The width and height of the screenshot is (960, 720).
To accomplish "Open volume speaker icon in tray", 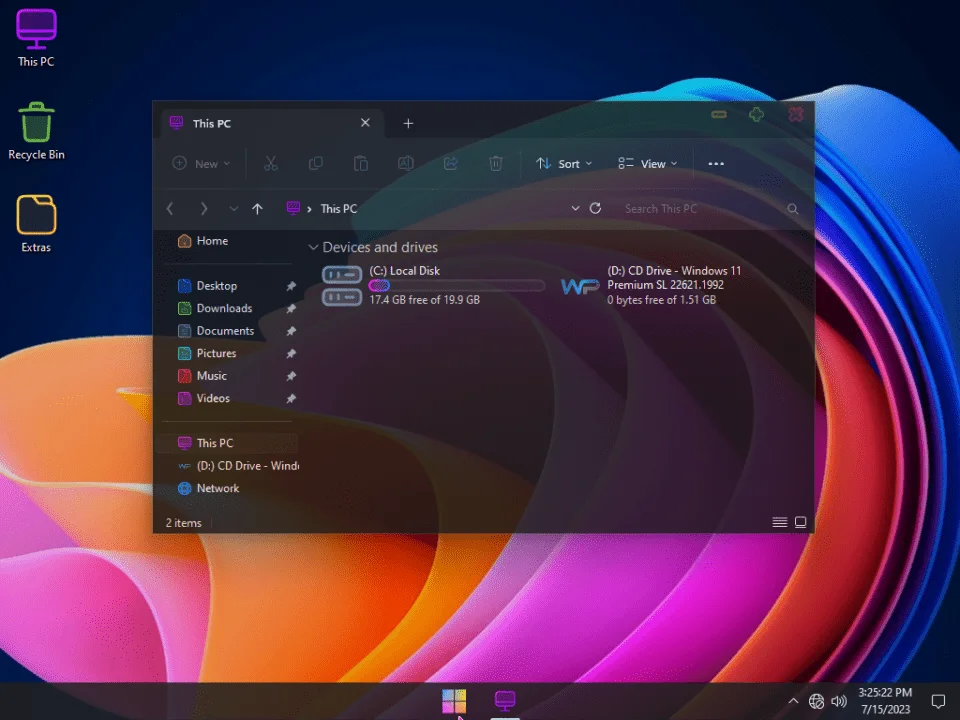I will [x=839, y=701].
